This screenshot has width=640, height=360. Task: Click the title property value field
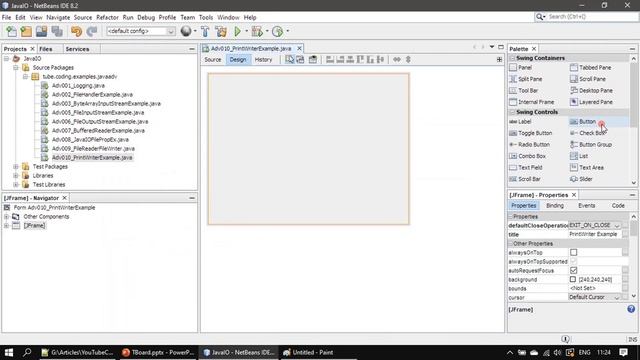[x=594, y=234]
